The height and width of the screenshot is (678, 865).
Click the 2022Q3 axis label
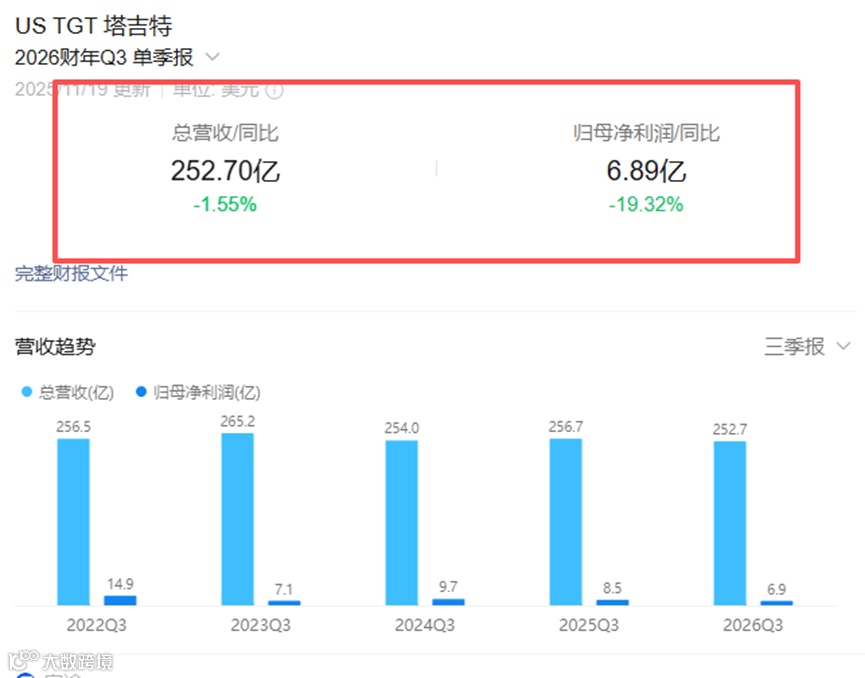point(97,625)
